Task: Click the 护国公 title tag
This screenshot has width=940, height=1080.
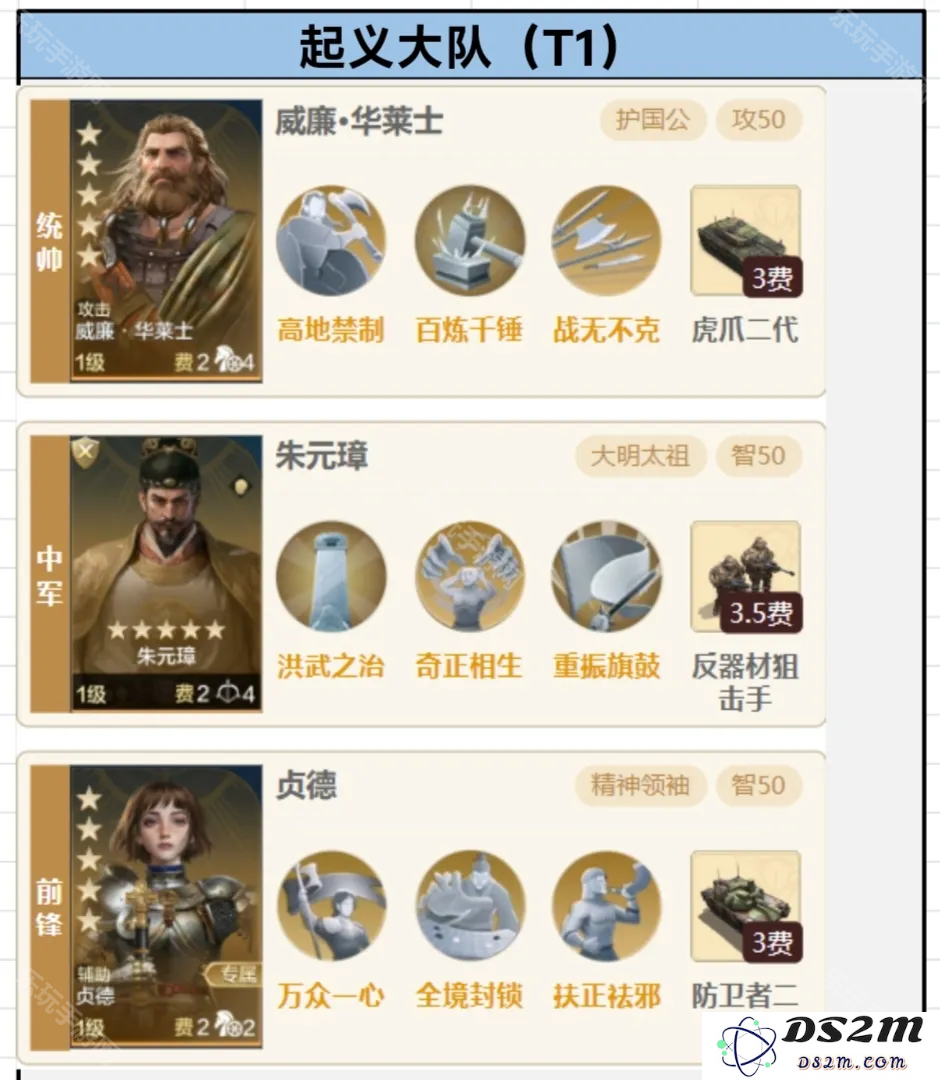Action: point(653,120)
